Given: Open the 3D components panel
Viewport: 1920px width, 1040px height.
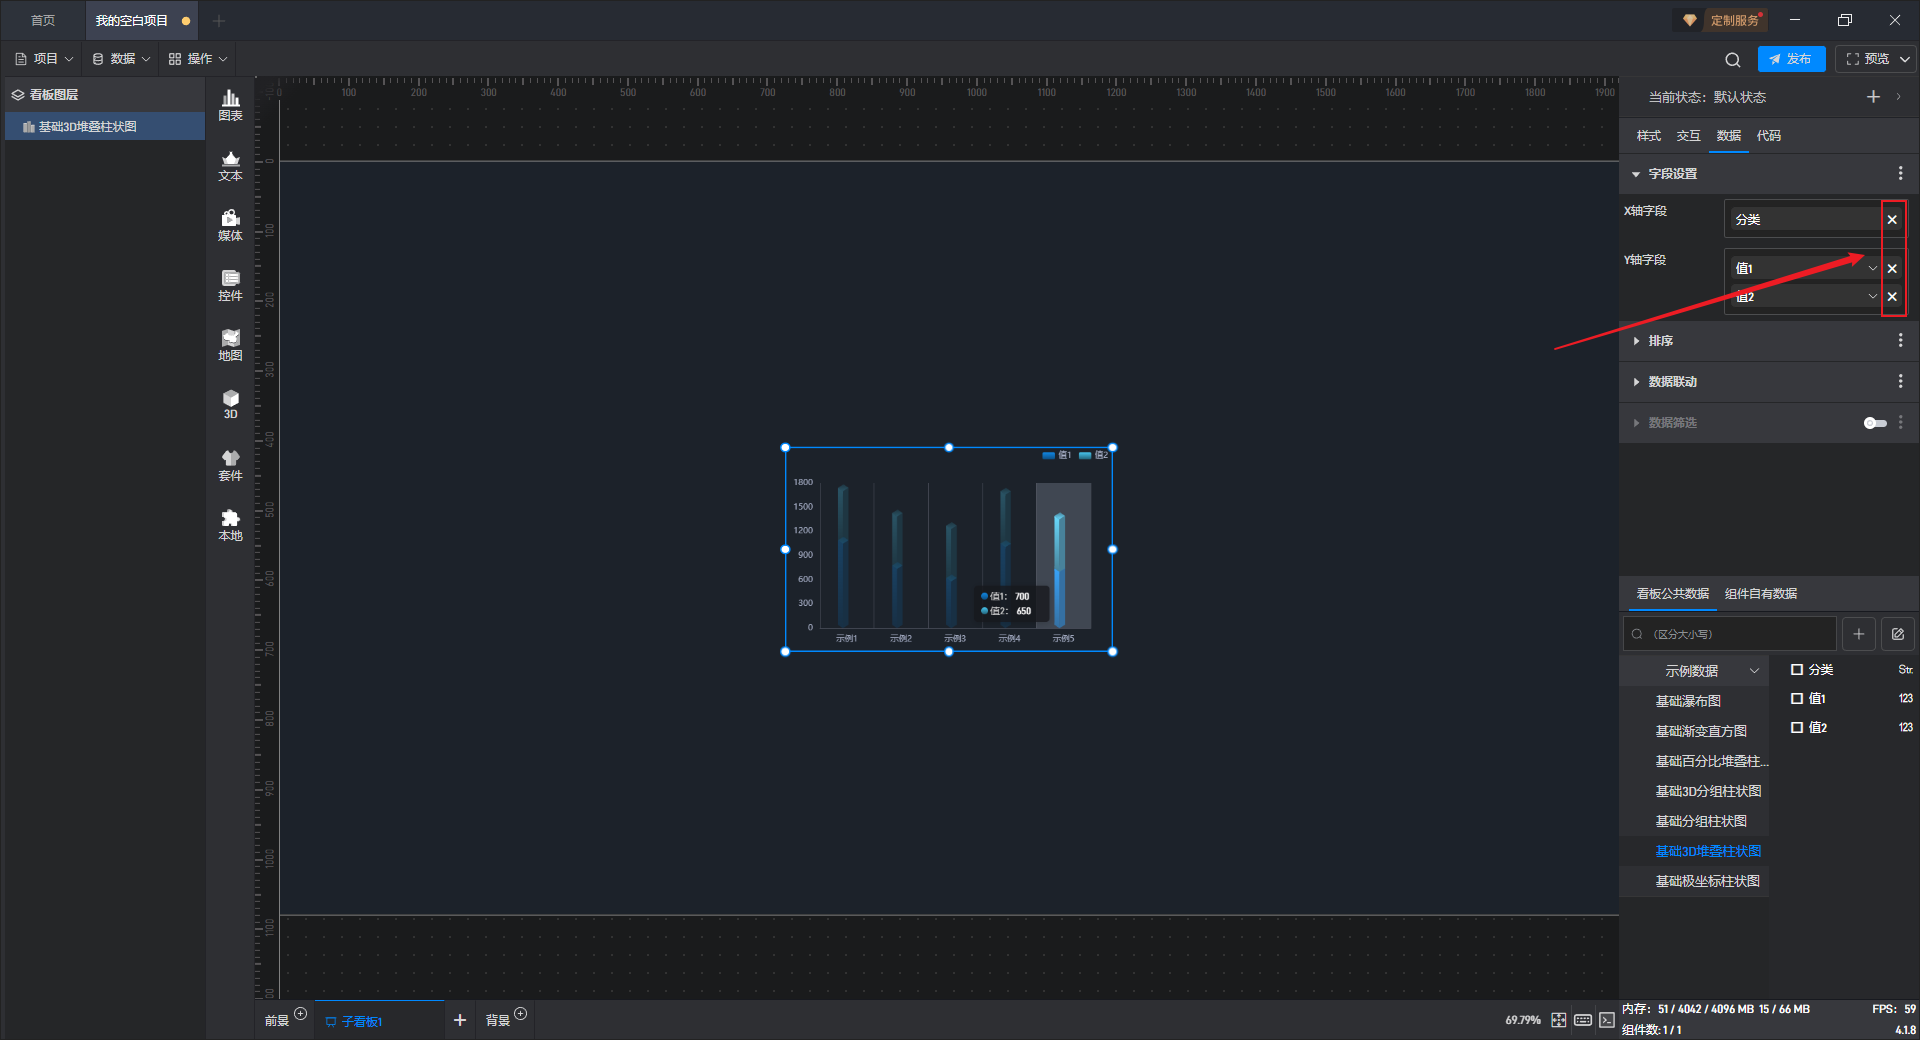Looking at the screenshot, I should tap(230, 404).
